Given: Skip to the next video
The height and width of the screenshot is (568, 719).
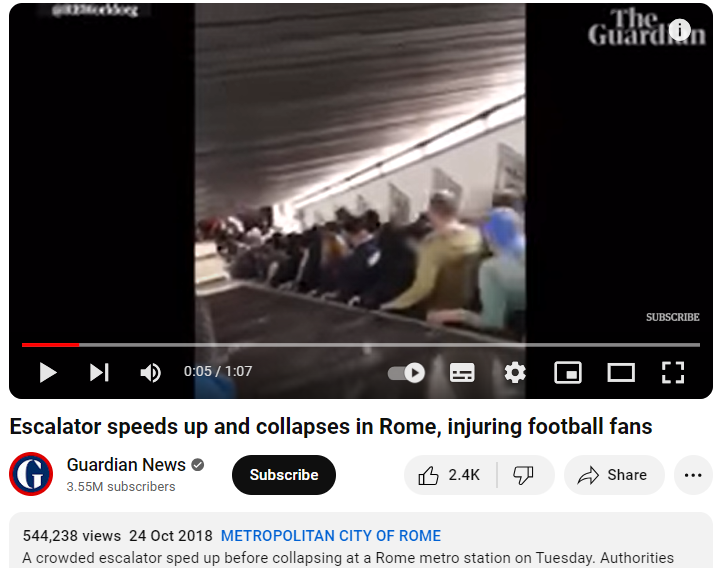Looking at the screenshot, I should (99, 372).
